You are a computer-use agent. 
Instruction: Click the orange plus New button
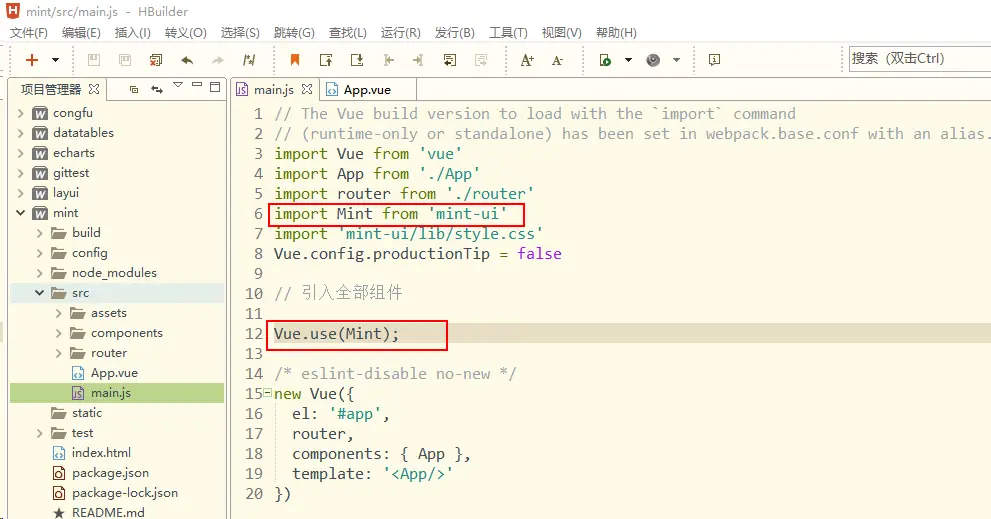[x=32, y=60]
